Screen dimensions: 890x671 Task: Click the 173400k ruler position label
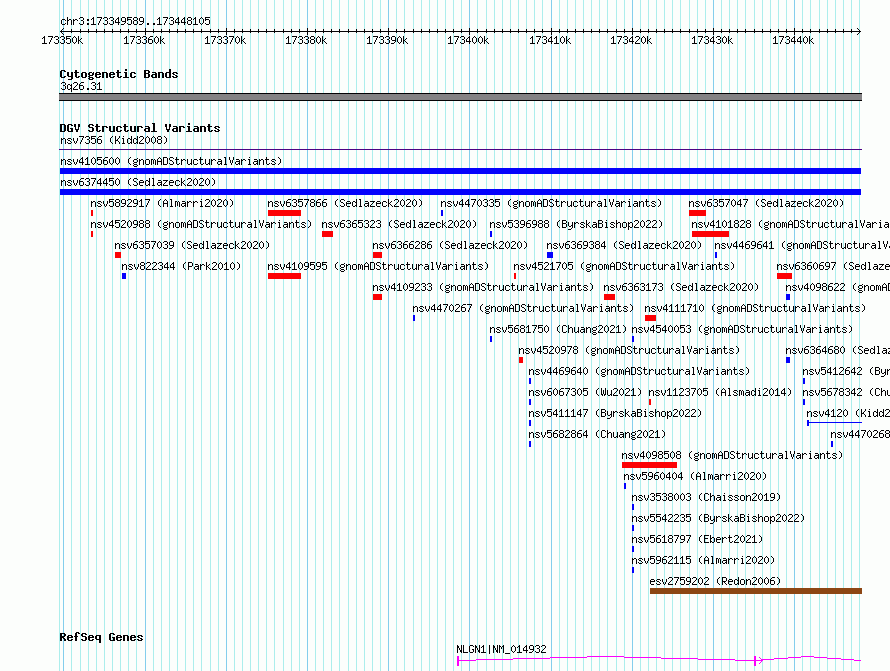(x=468, y=40)
